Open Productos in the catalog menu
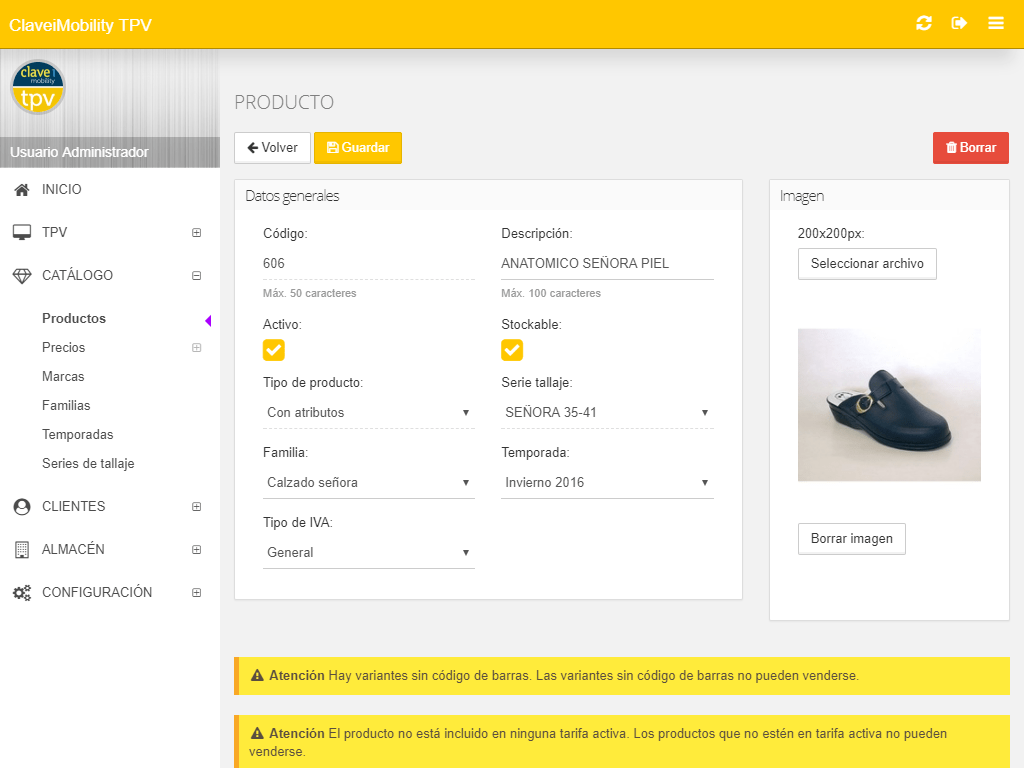The height and width of the screenshot is (768, 1024). 74,319
